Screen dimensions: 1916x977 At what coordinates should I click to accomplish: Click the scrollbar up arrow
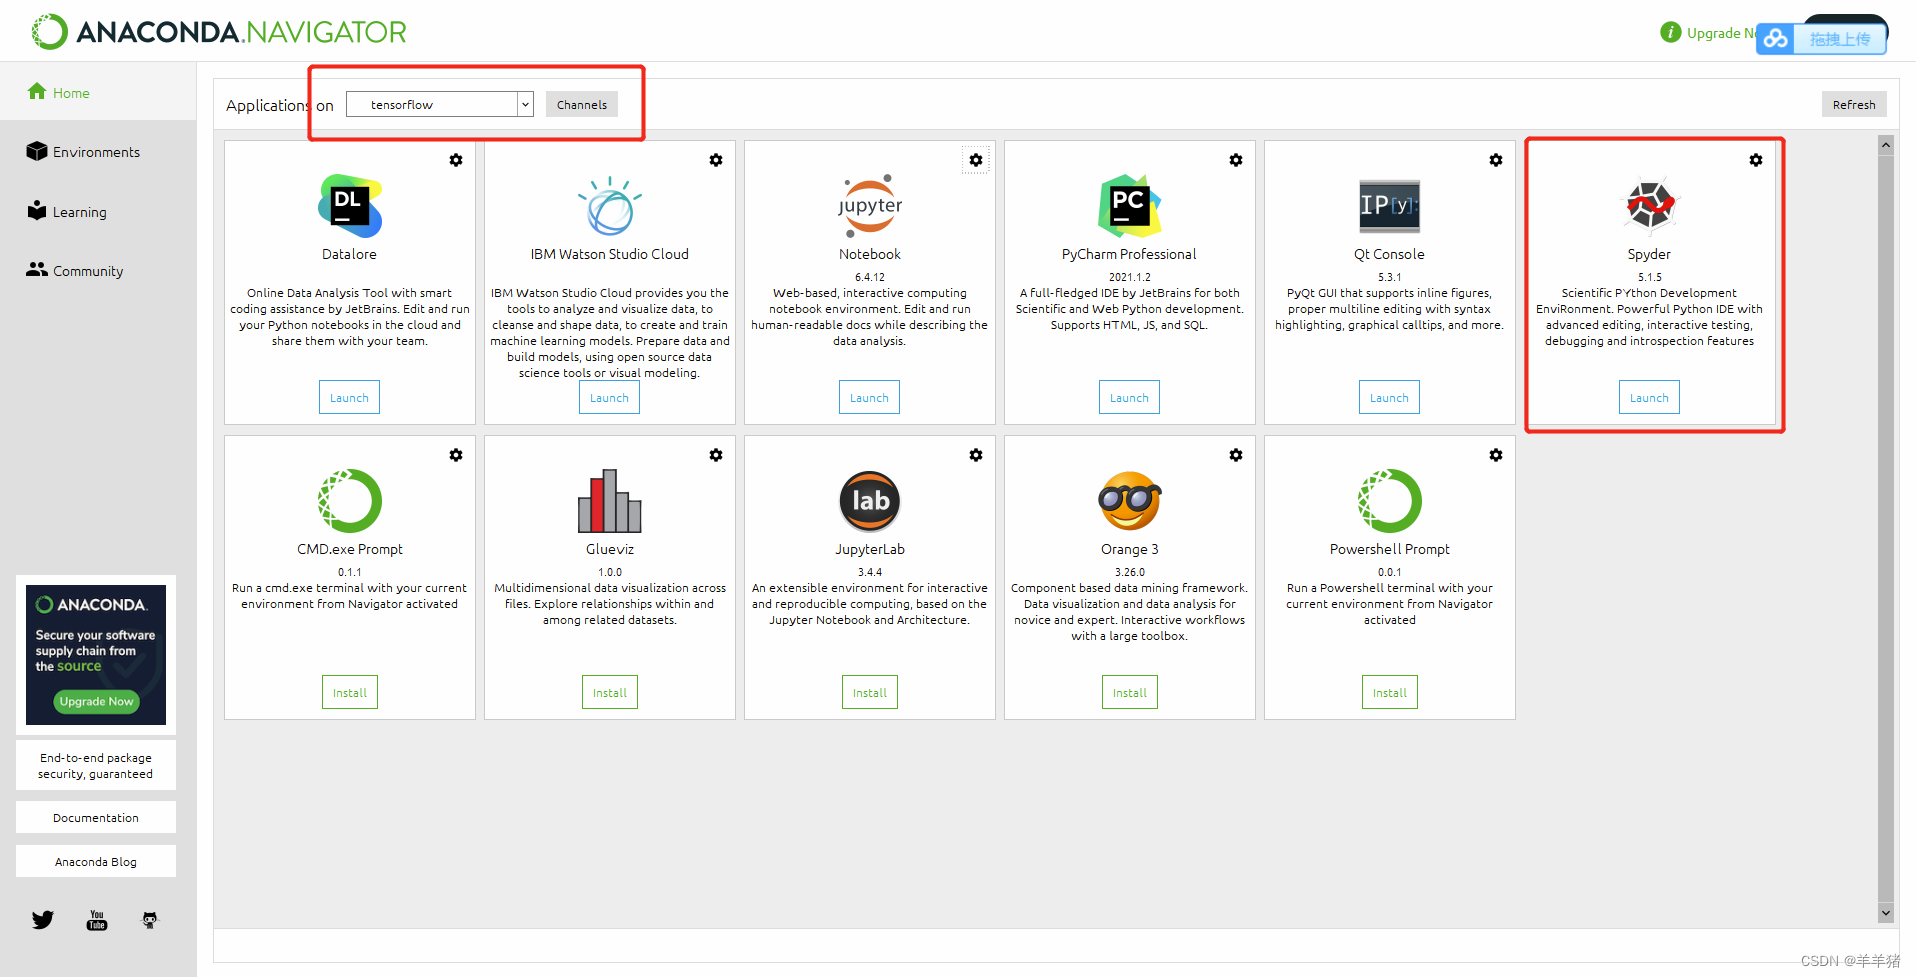click(1886, 145)
